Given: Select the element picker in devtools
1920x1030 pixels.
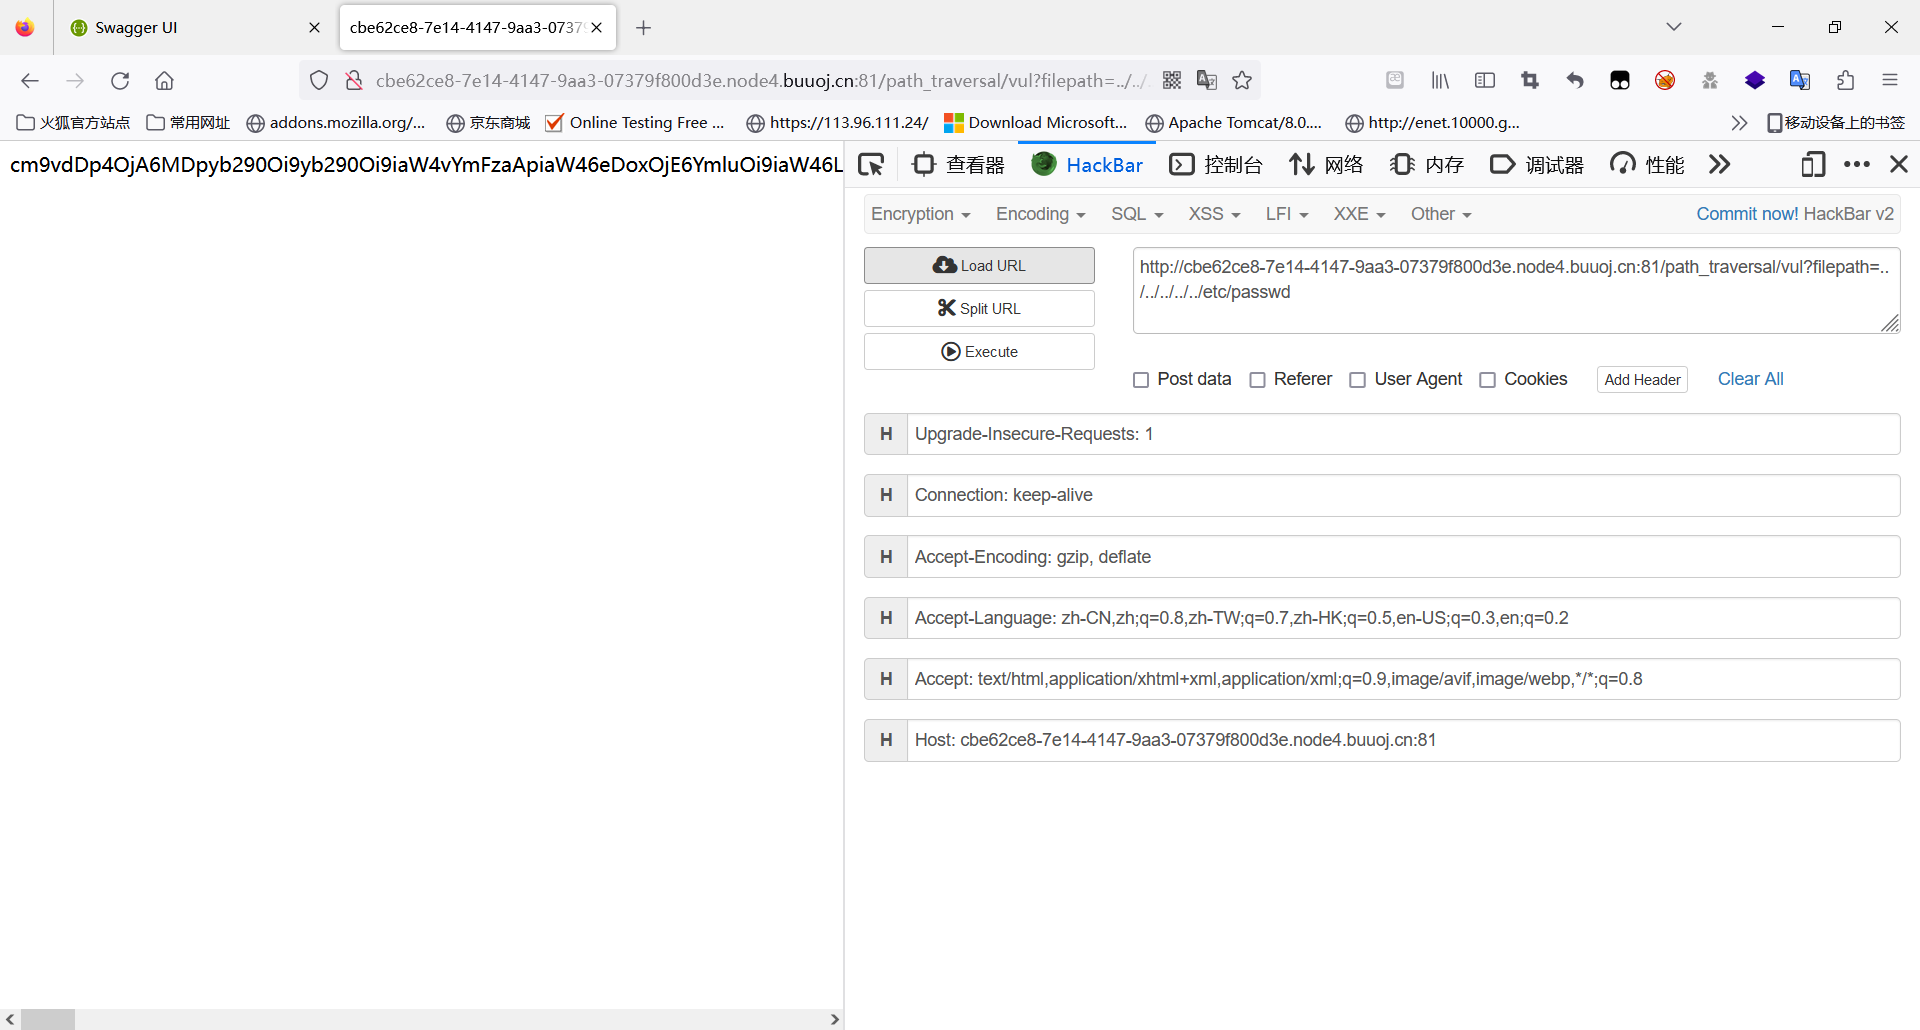Looking at the screenshot, I should pyautogui.click(x=871, y=164).
